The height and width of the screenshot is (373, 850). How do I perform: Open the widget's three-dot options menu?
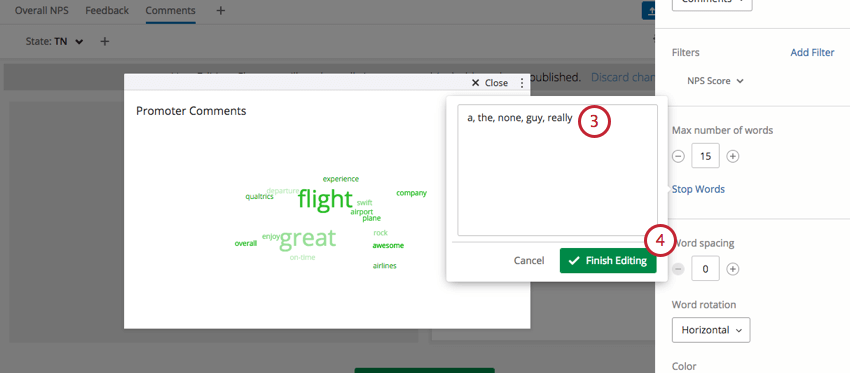(x=522, y=82)
